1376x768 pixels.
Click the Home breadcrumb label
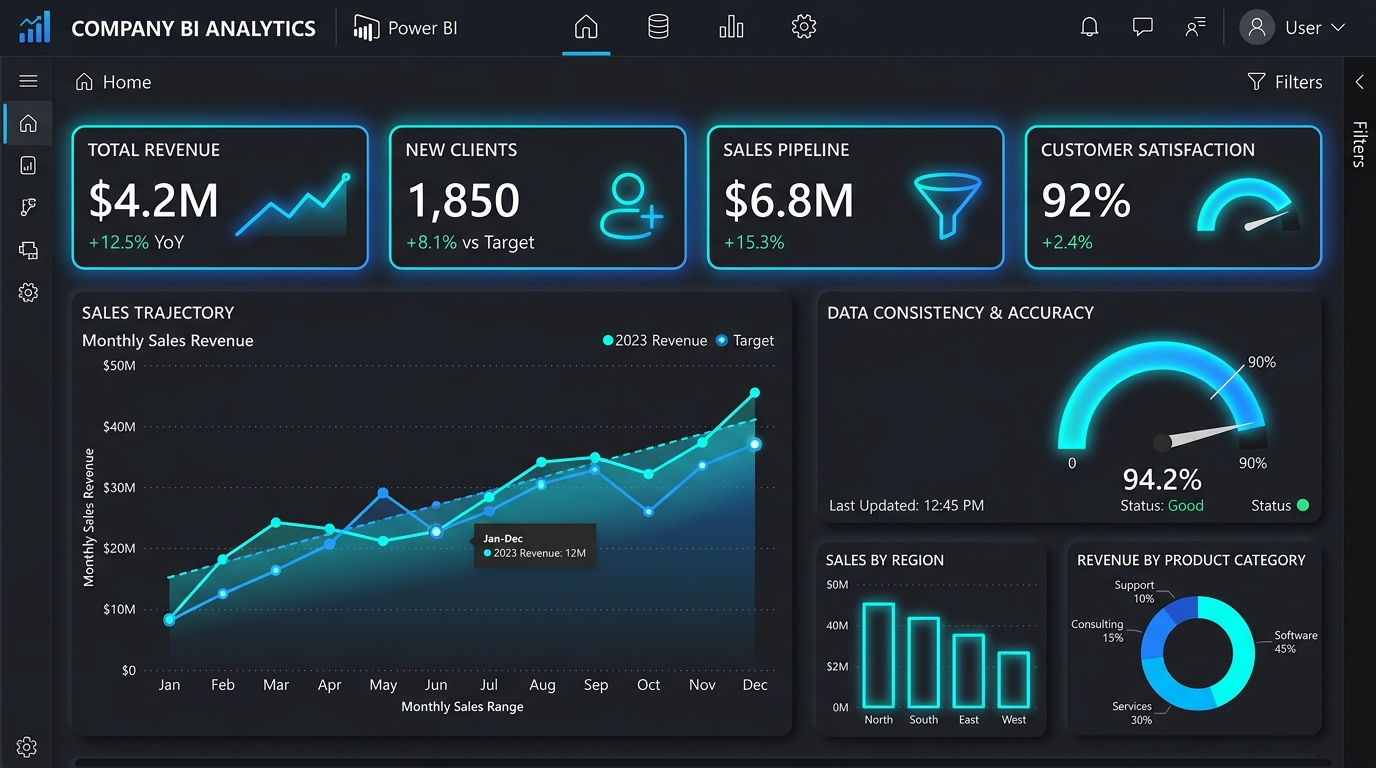127,82
